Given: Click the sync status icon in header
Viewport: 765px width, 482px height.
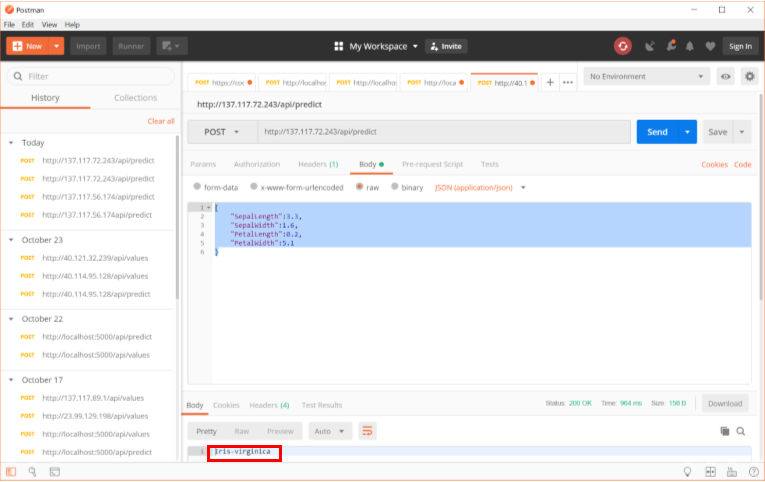Looking at the screenshot, I should (623, 46).
